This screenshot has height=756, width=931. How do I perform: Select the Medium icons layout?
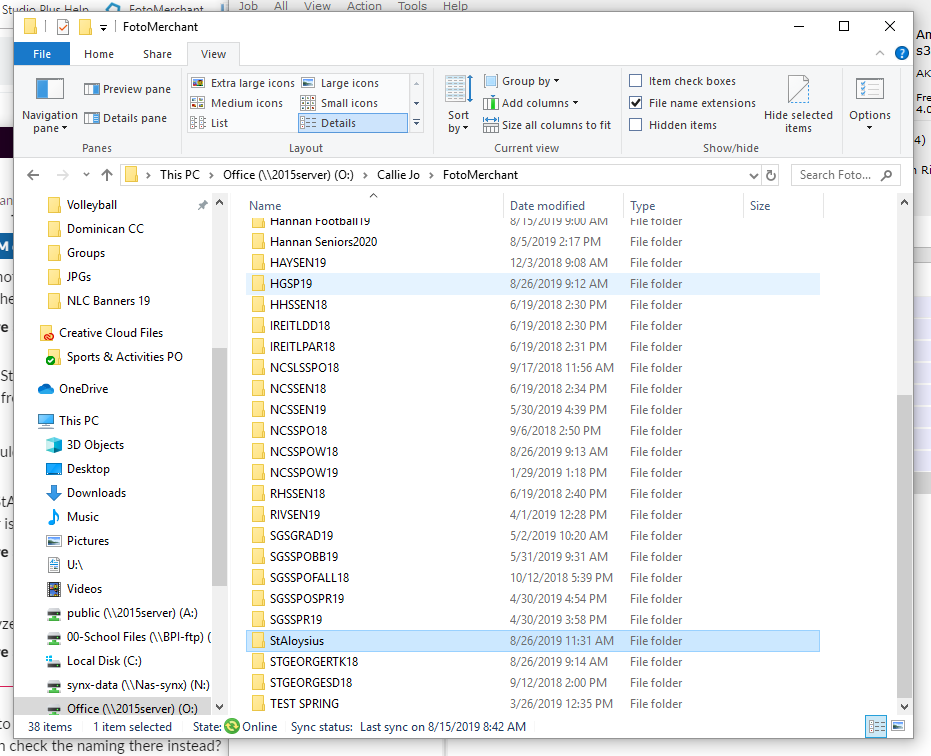click(x=237, y=103)
